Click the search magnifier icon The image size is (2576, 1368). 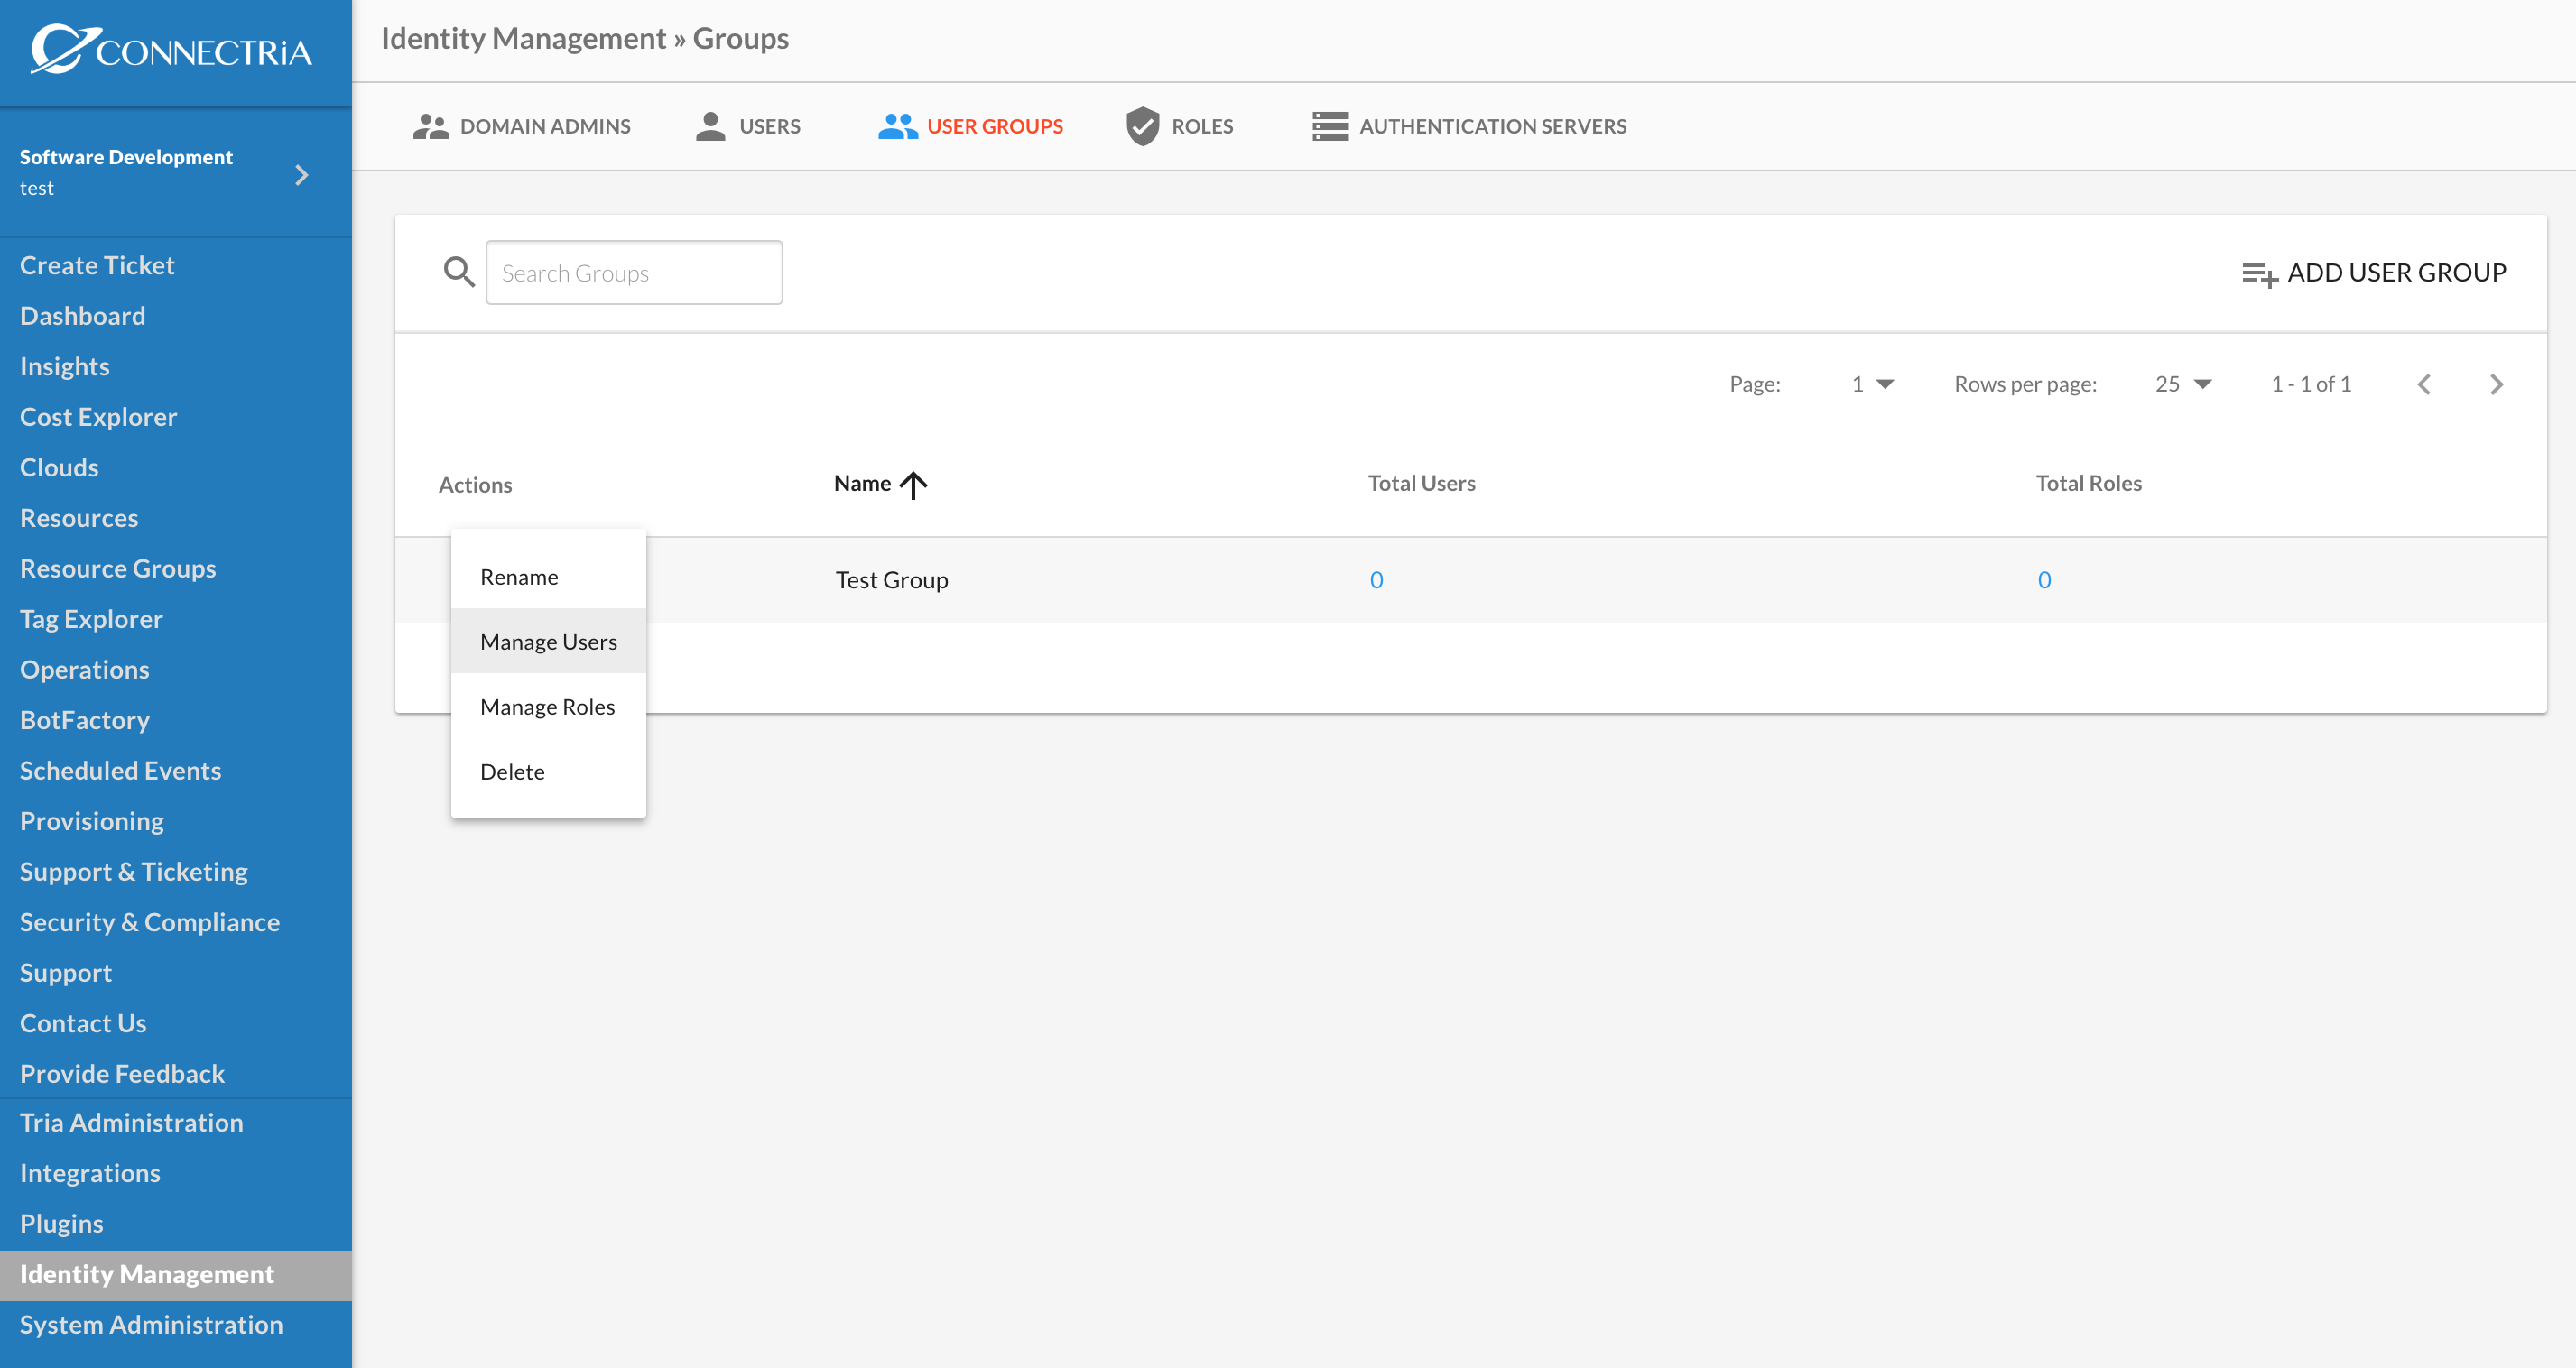(459, 272)
